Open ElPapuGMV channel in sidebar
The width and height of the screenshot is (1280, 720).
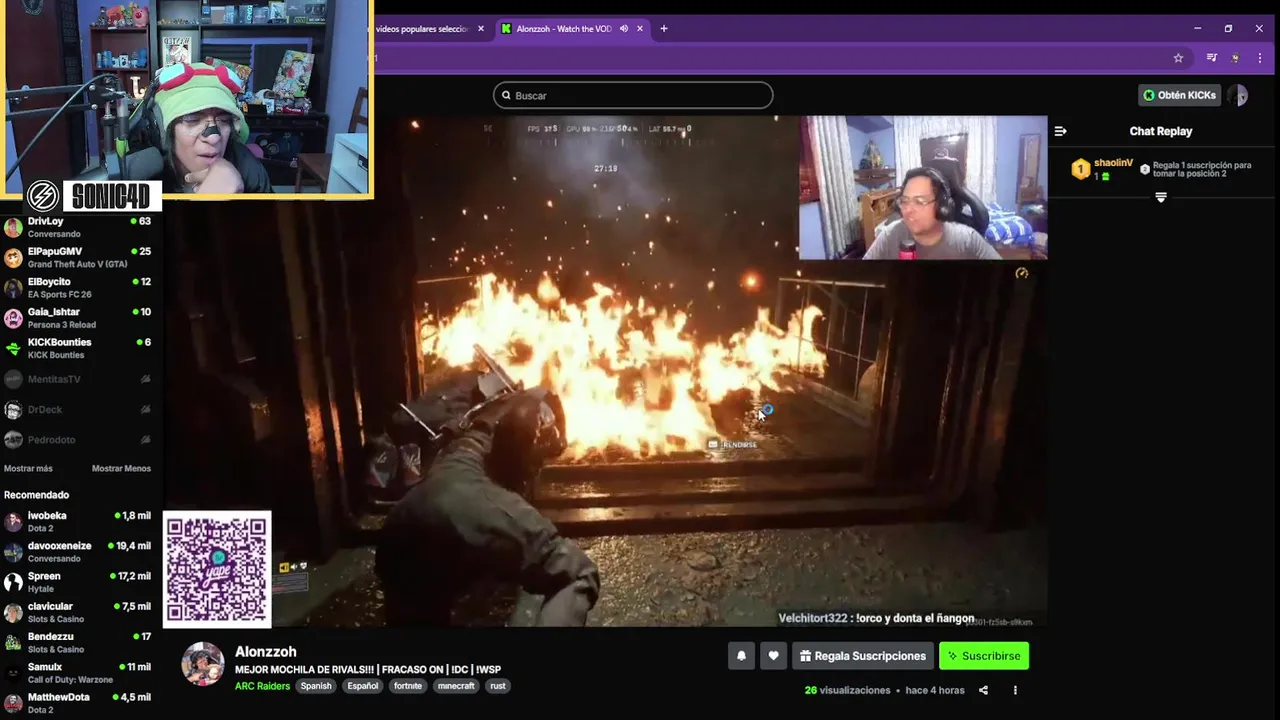pyautogui.click(x=80, y=257)
